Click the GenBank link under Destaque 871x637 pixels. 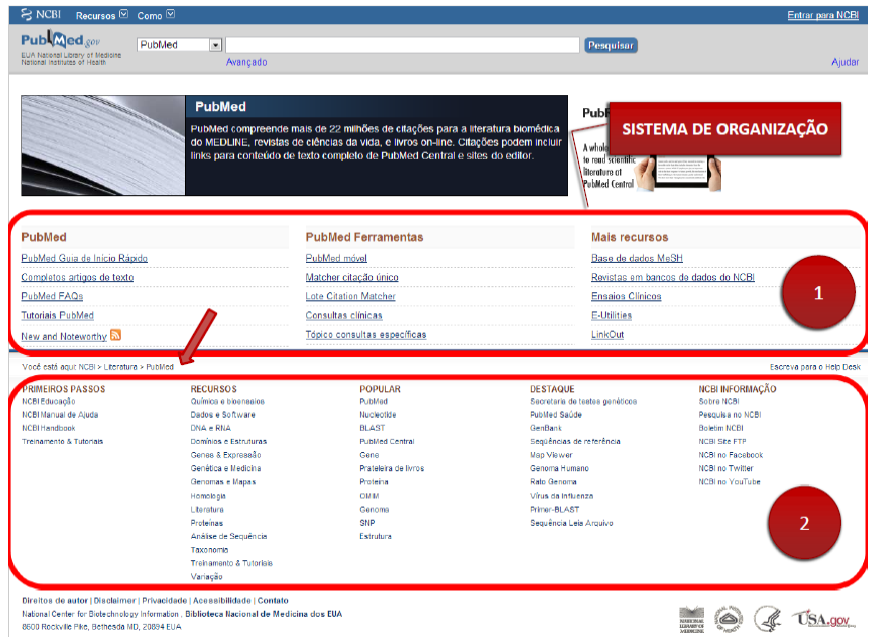click(x=547, y=428)
